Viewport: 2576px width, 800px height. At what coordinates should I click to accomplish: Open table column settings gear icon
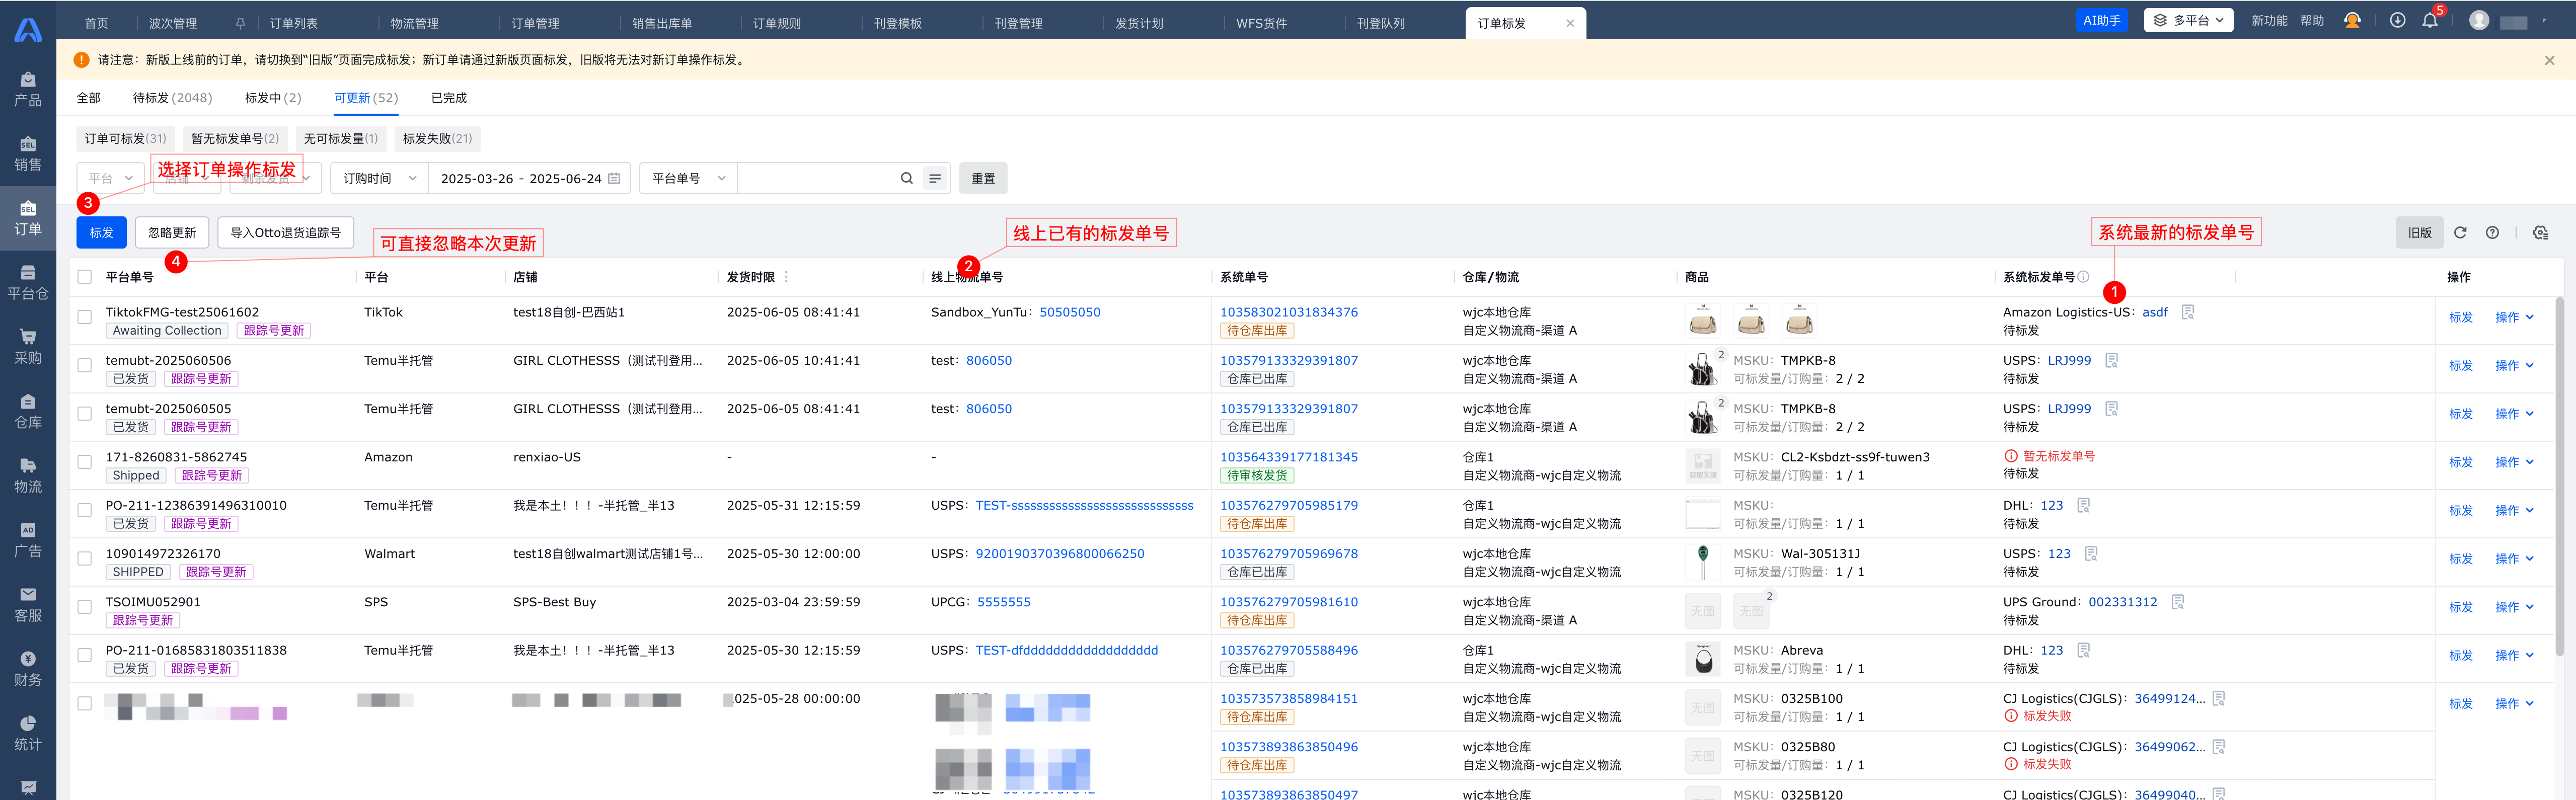coord(2540,233)
